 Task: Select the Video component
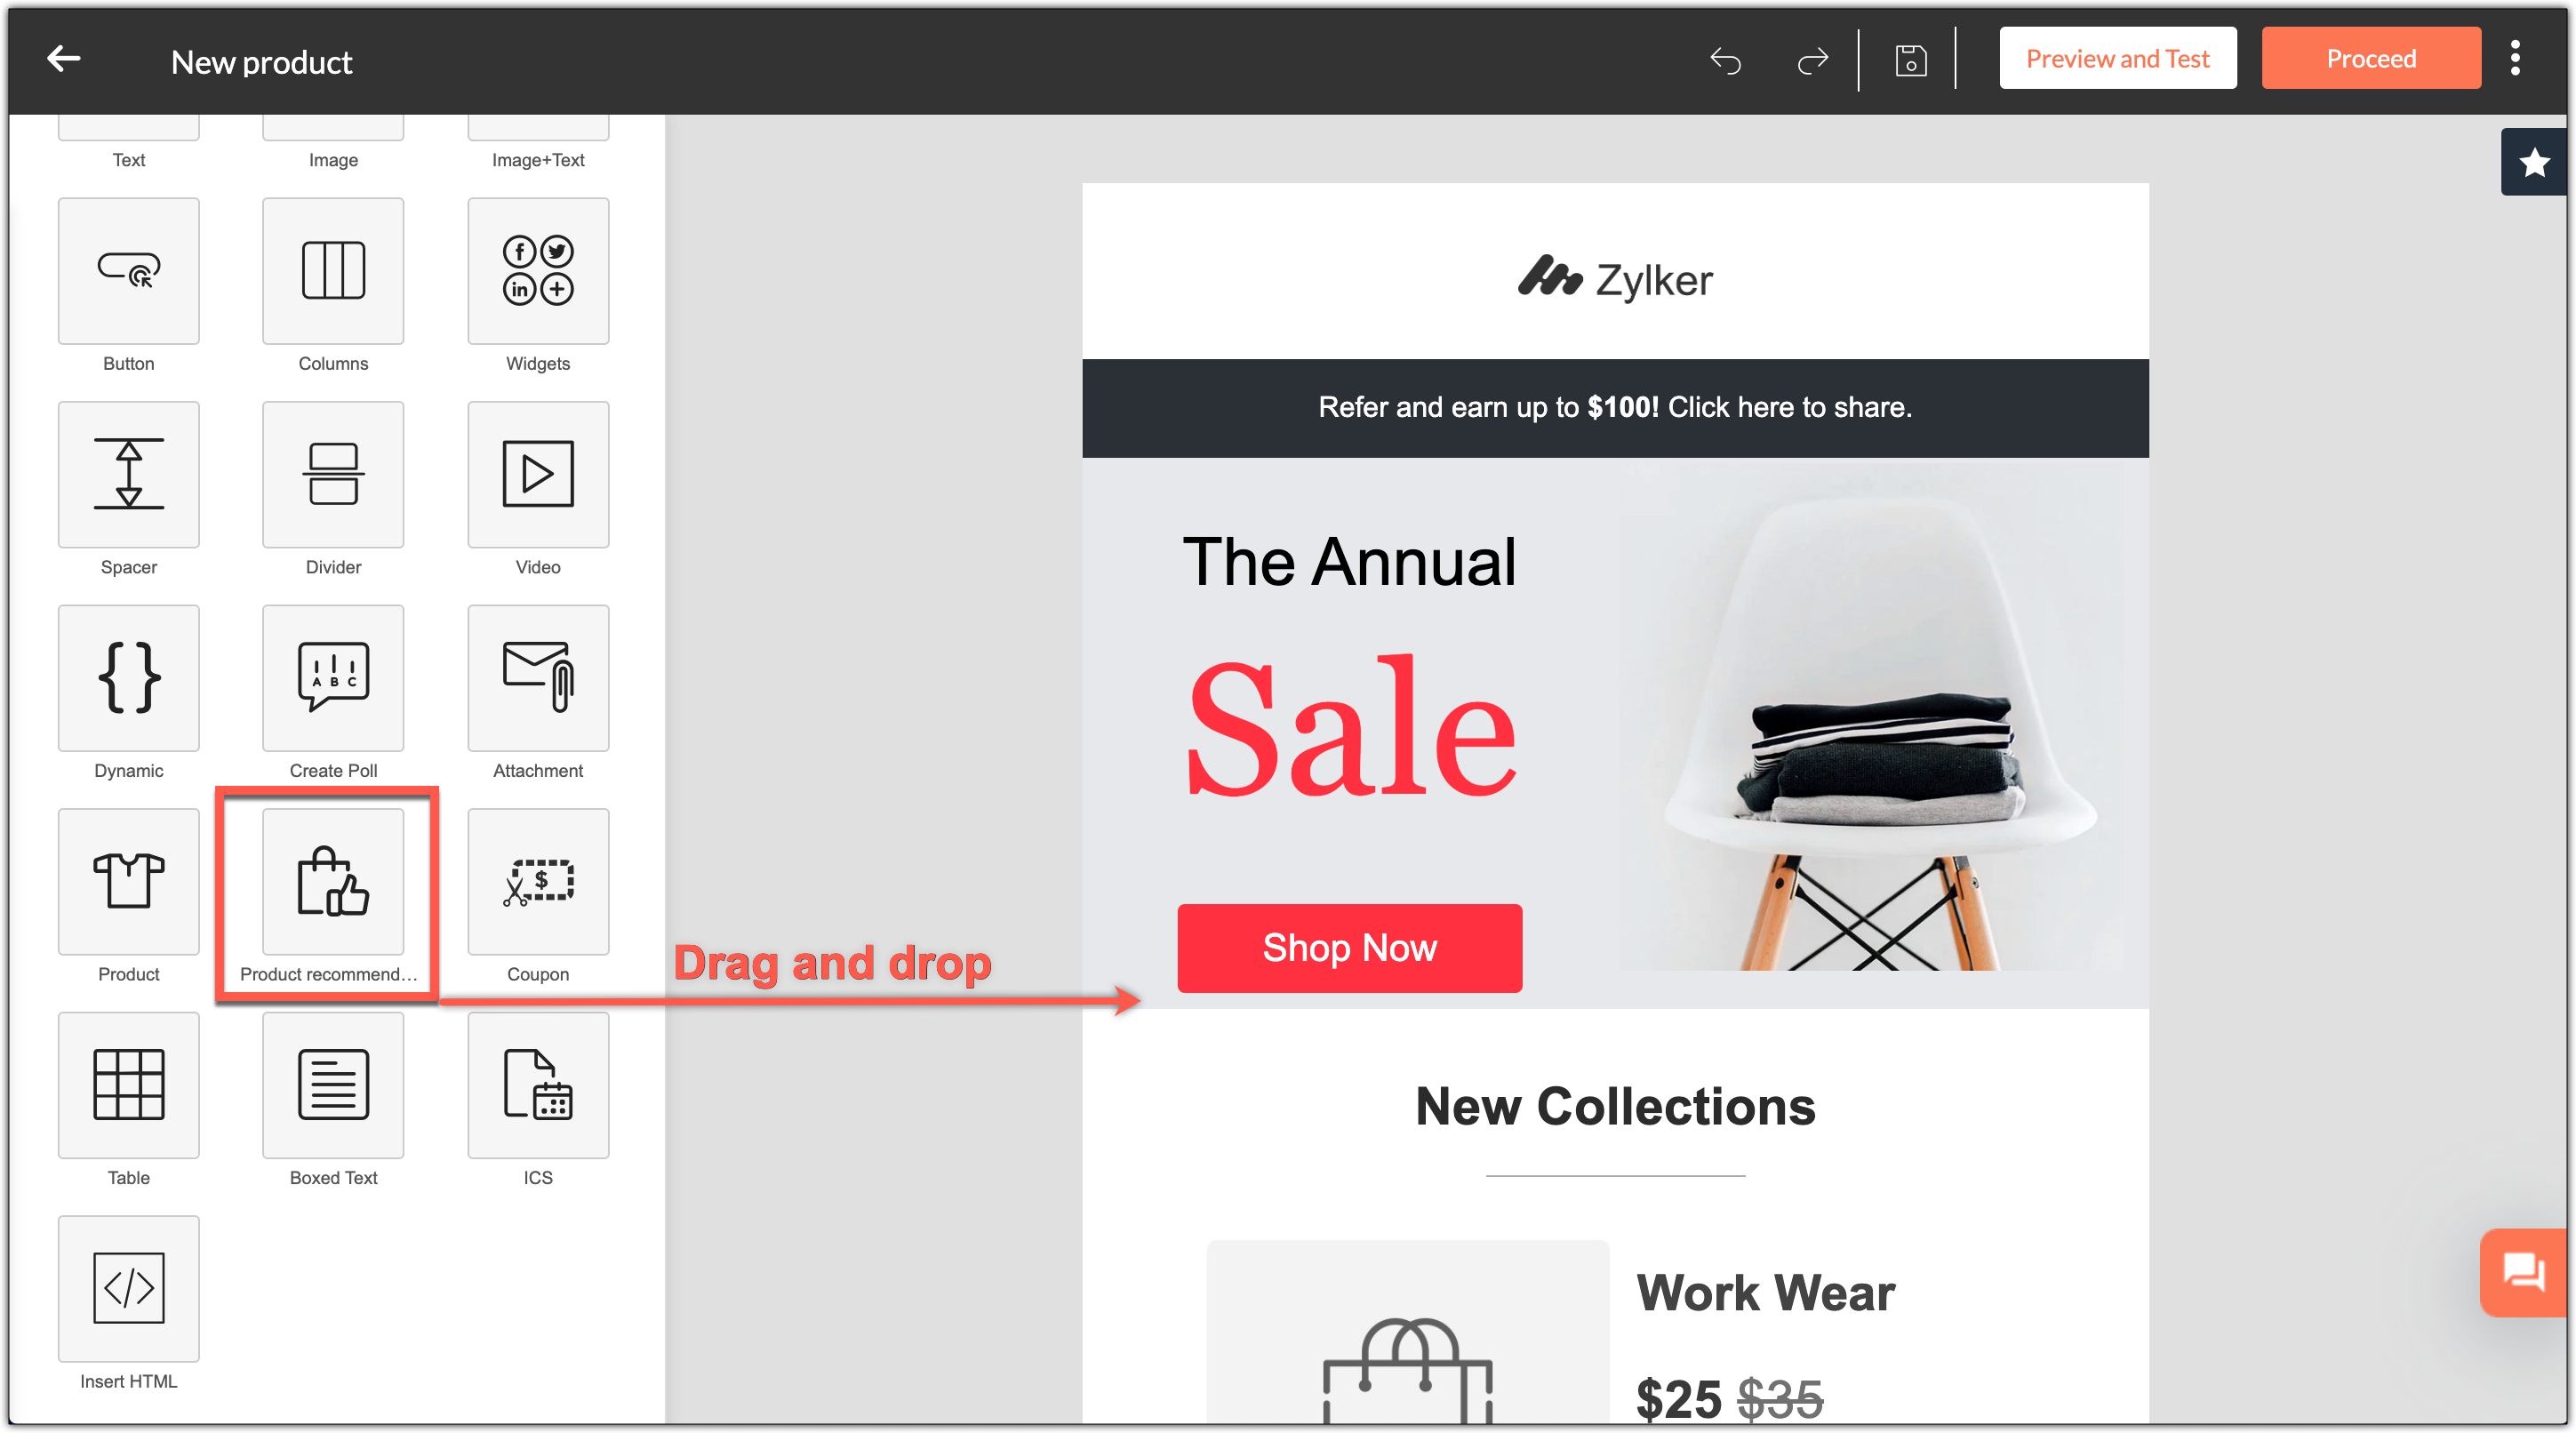pyautogui.click(x=538, y=475)
